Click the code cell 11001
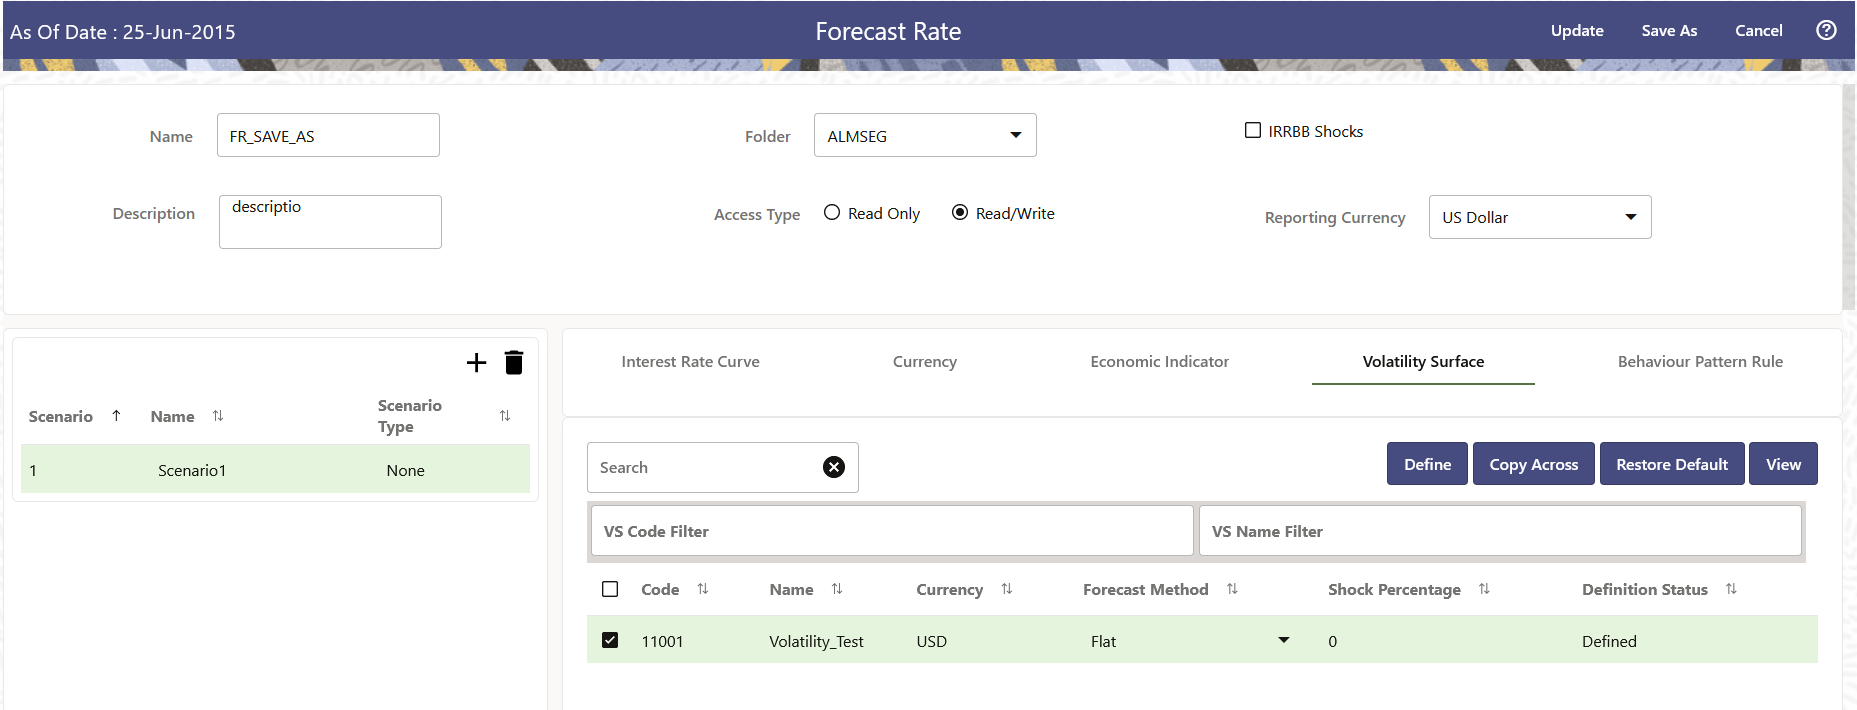 tap(662, 641)
